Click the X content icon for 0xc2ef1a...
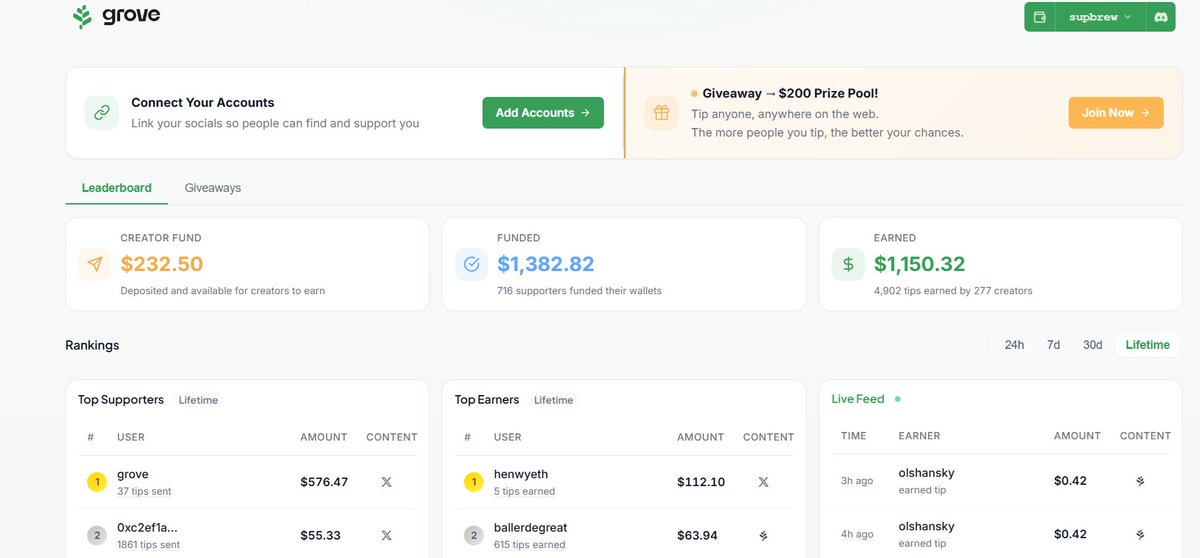The width and height of the screenshot is (1200, 558). (x=387, y=535)
